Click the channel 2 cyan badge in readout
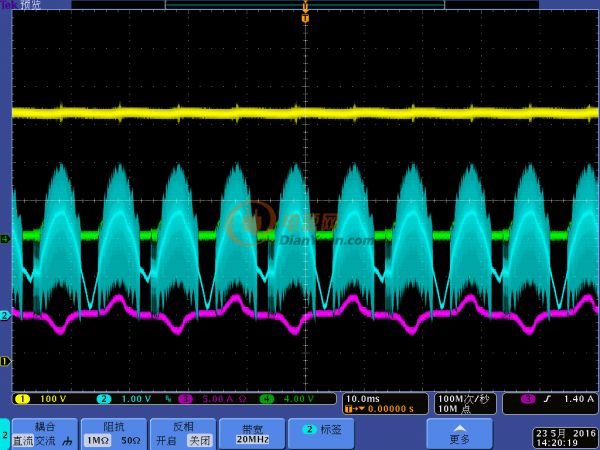 tap(104, 399)
